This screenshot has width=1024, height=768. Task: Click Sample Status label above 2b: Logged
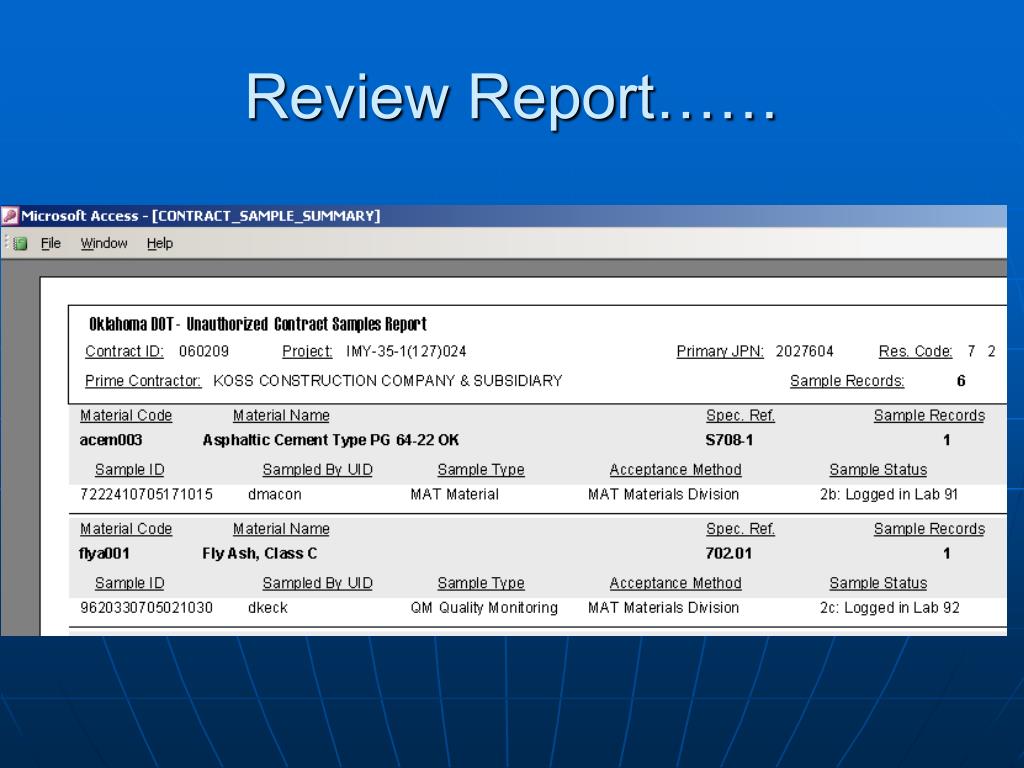click(878, 470)
